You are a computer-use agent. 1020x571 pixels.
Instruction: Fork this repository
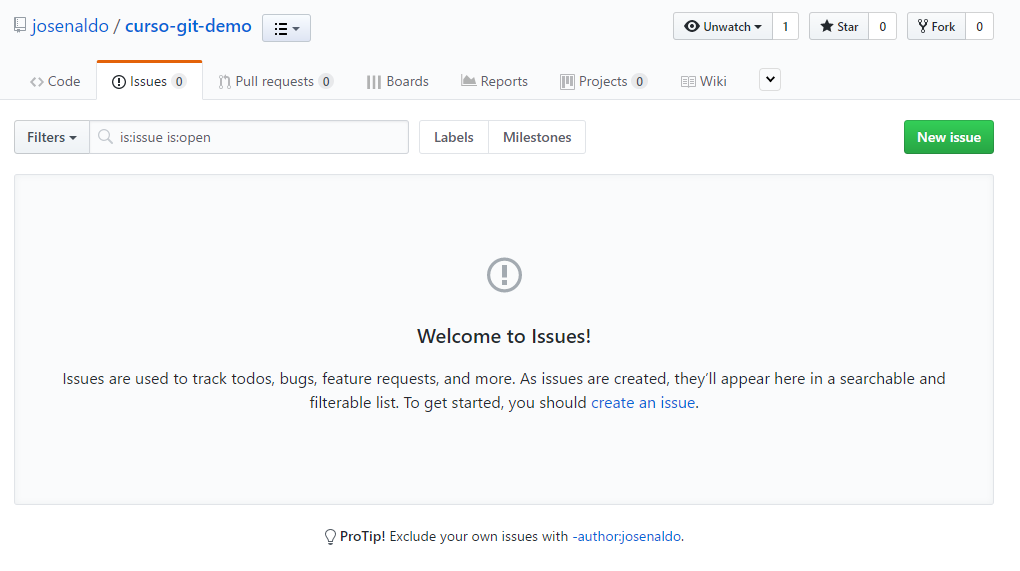tap(936, 27)
